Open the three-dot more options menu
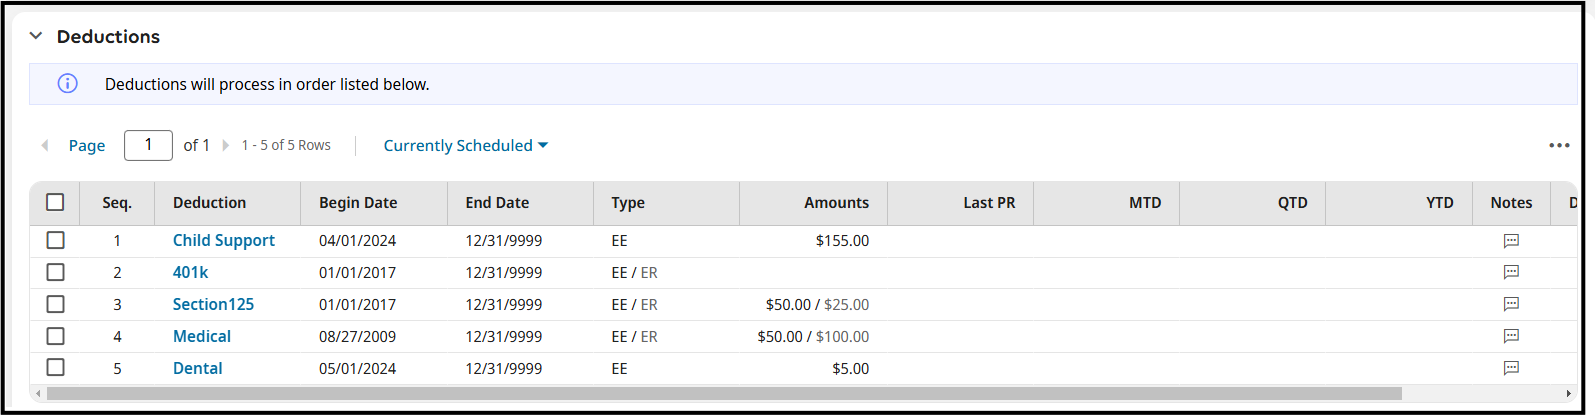 (1559, 146)
